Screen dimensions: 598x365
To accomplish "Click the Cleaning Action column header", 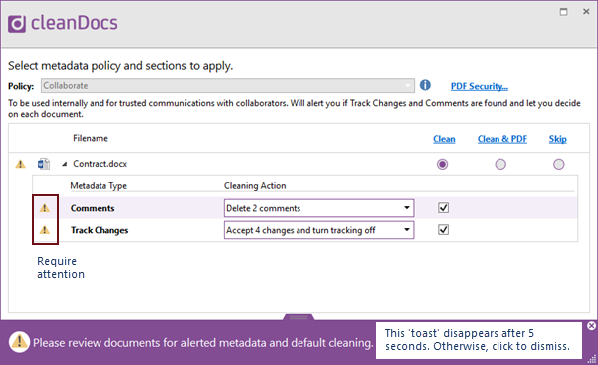I will click(x=255, y=186).
